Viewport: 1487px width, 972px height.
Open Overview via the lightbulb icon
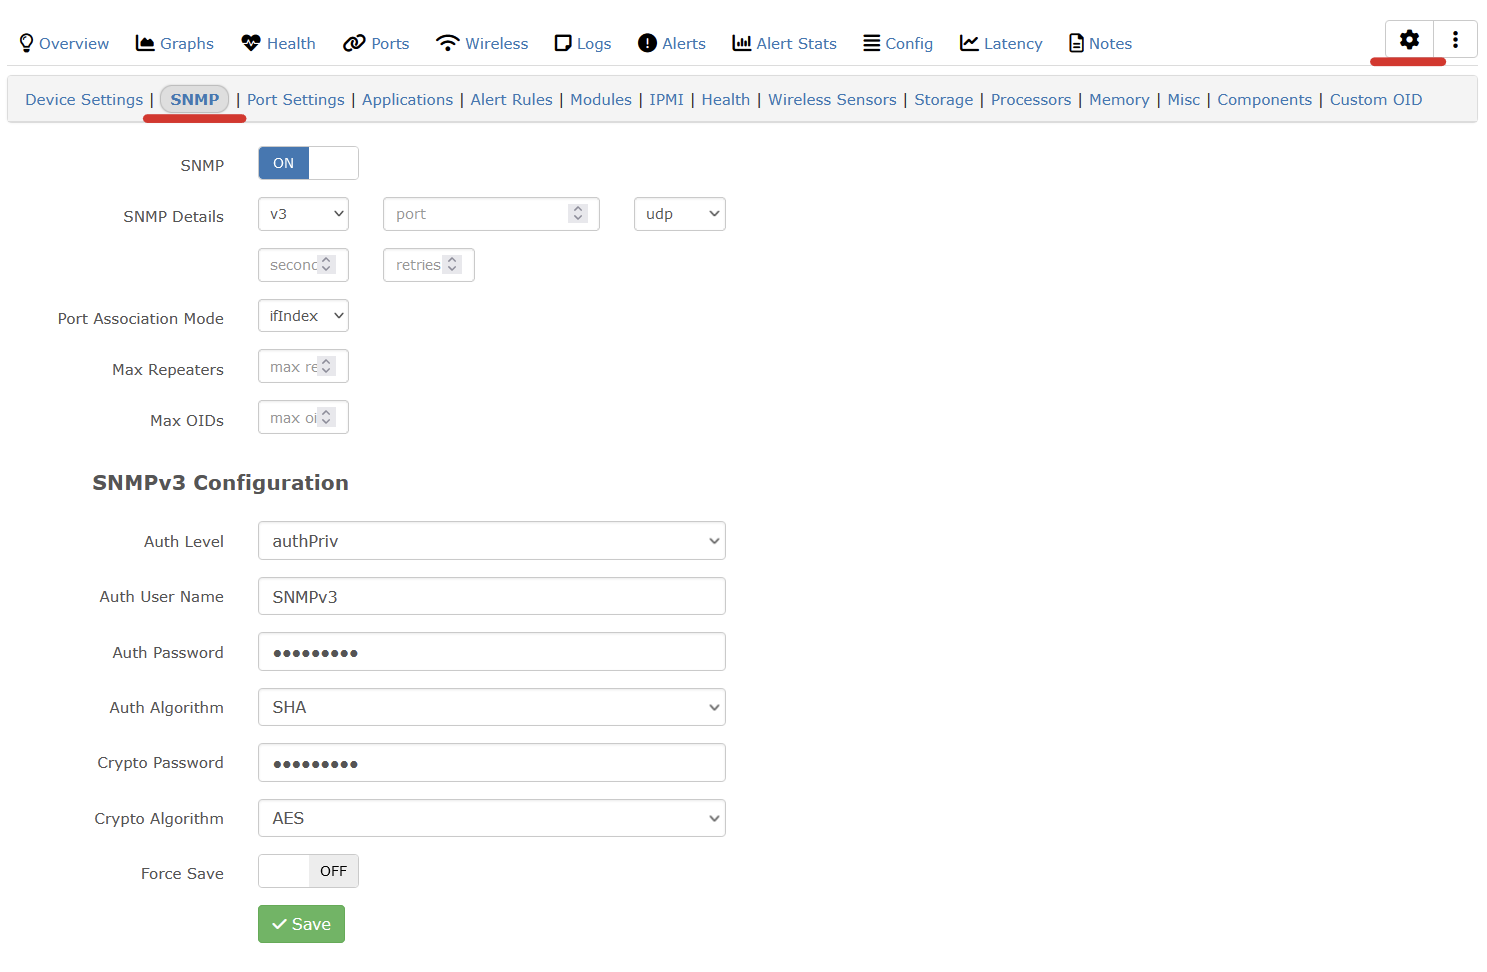tap(27, 43)
